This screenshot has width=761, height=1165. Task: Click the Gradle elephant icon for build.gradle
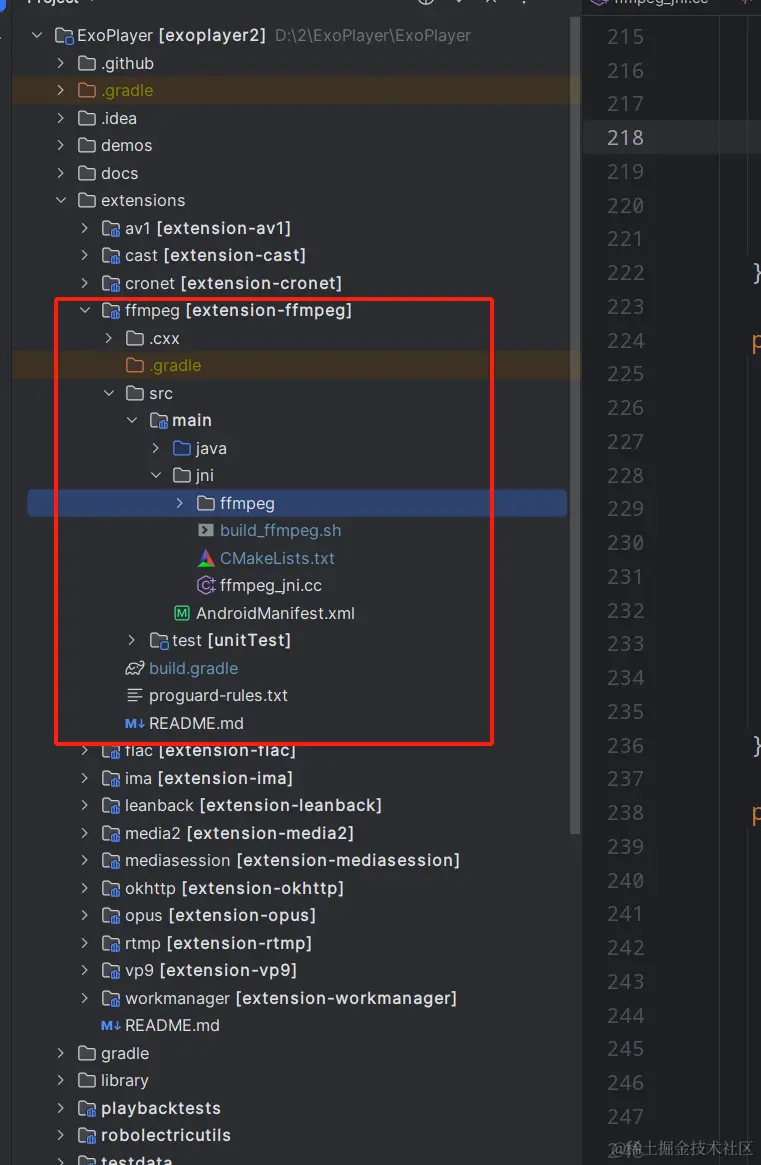[134, 668]
